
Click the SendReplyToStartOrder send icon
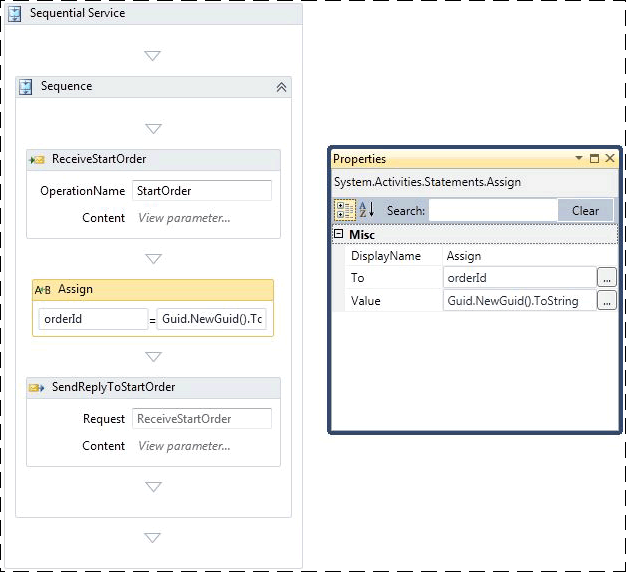(x=36, y=388)
